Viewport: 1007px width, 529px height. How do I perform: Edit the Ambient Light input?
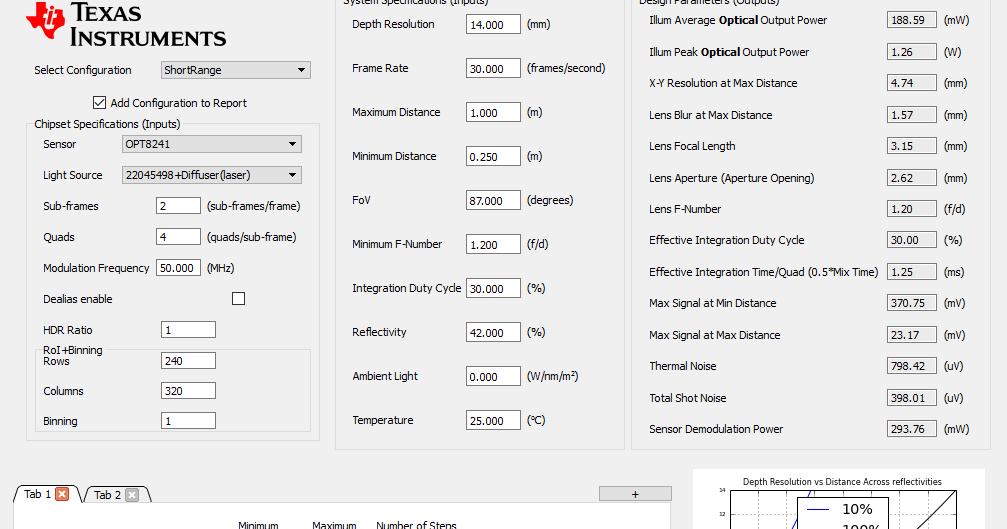click(x=493, y=377)
